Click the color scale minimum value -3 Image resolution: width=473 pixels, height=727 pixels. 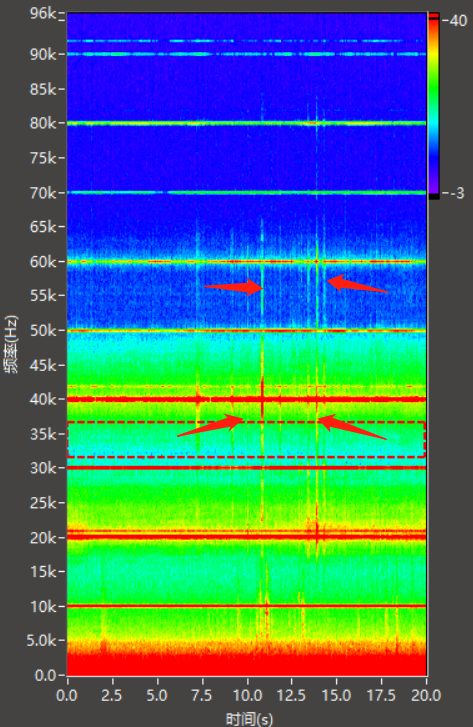coord(456,193)
